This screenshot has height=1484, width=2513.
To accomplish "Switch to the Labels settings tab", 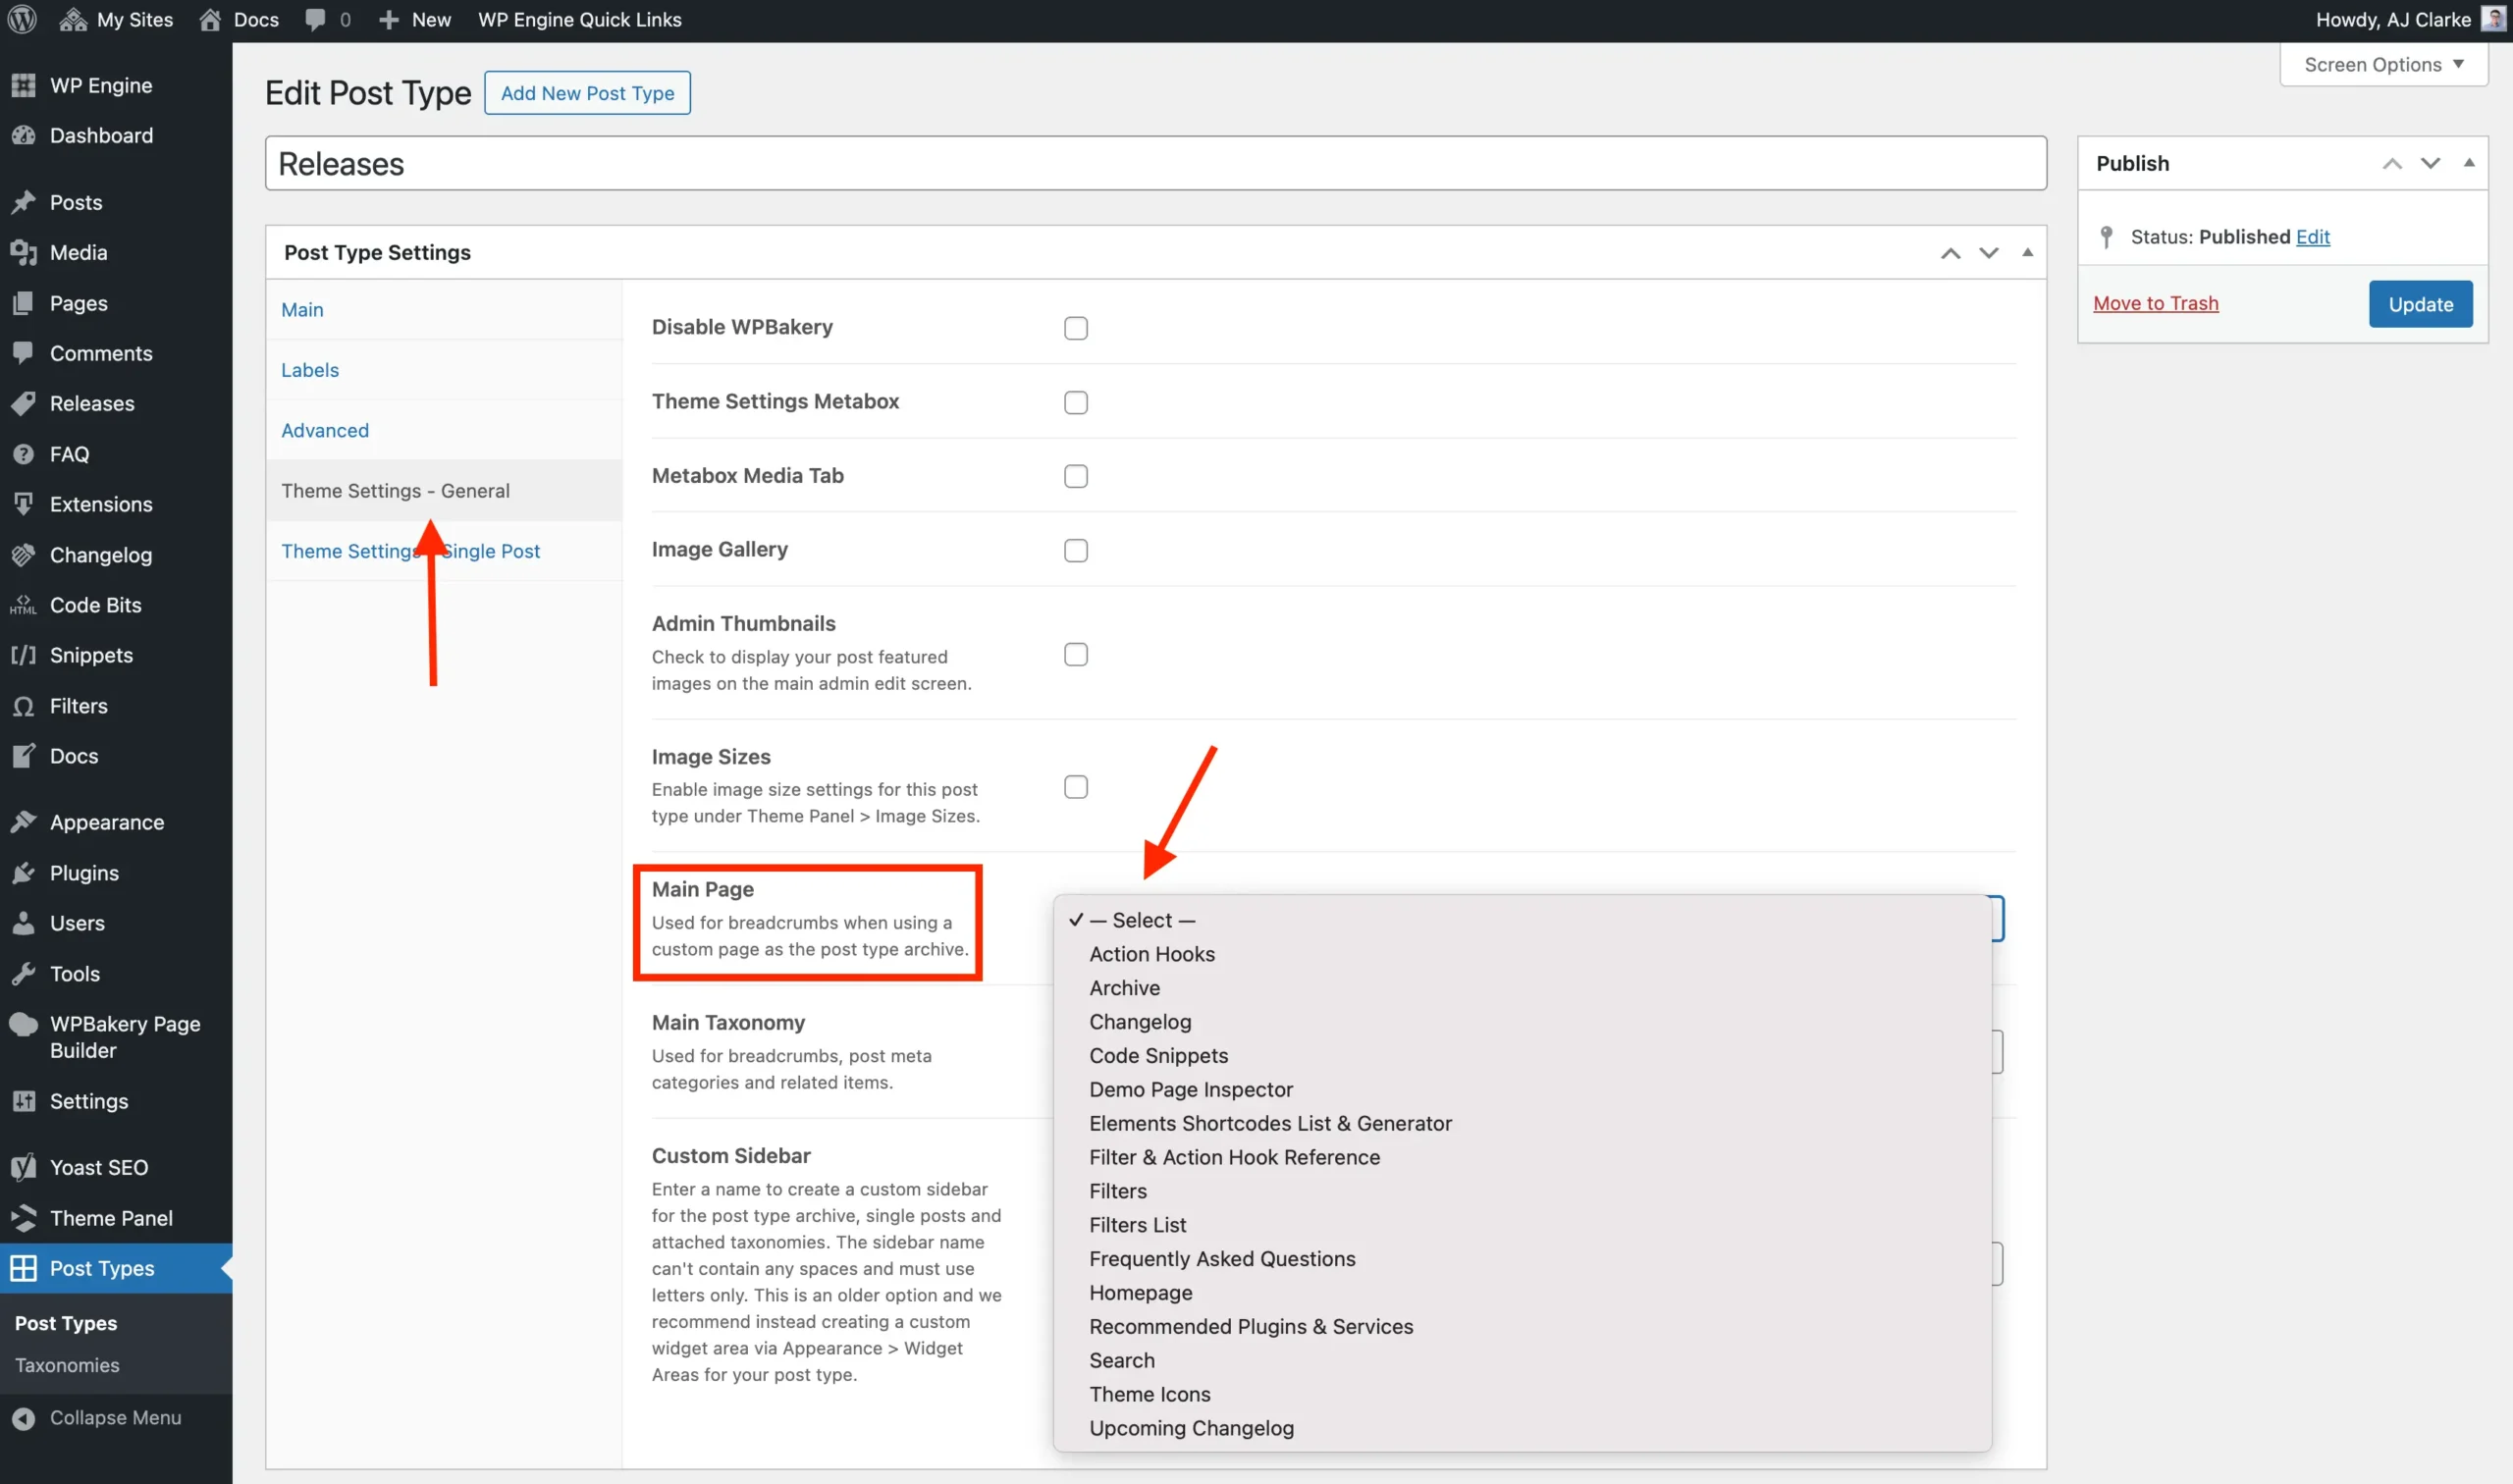I will 309,369.
